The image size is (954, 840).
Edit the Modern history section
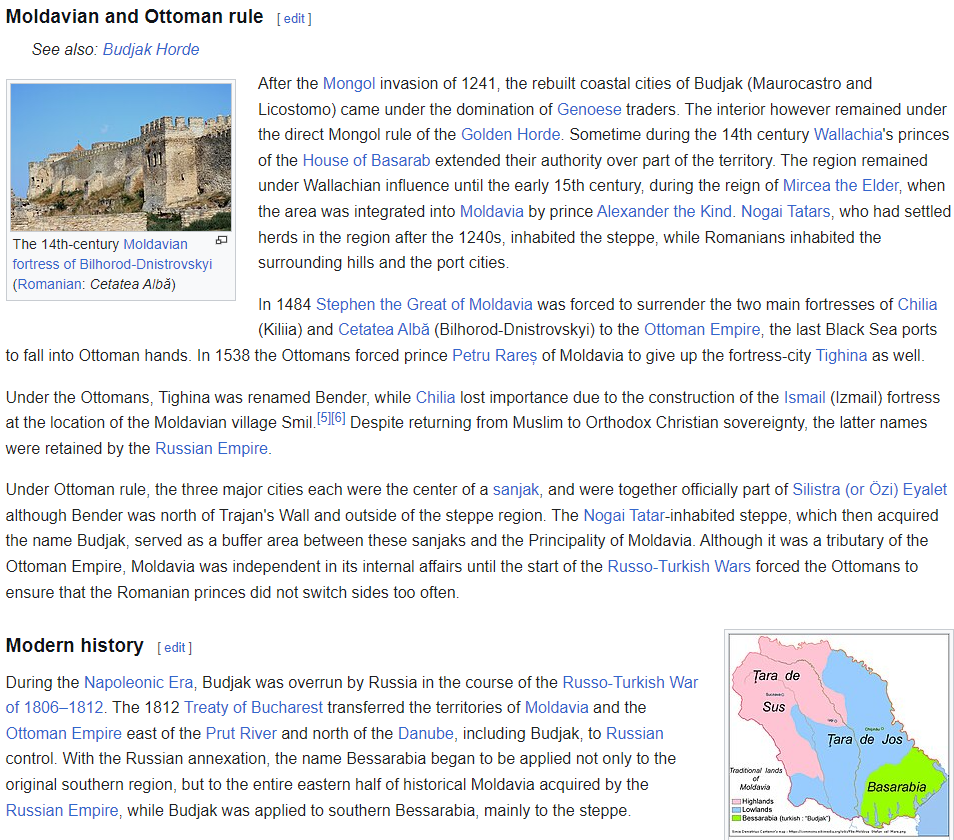pos(175,648)
